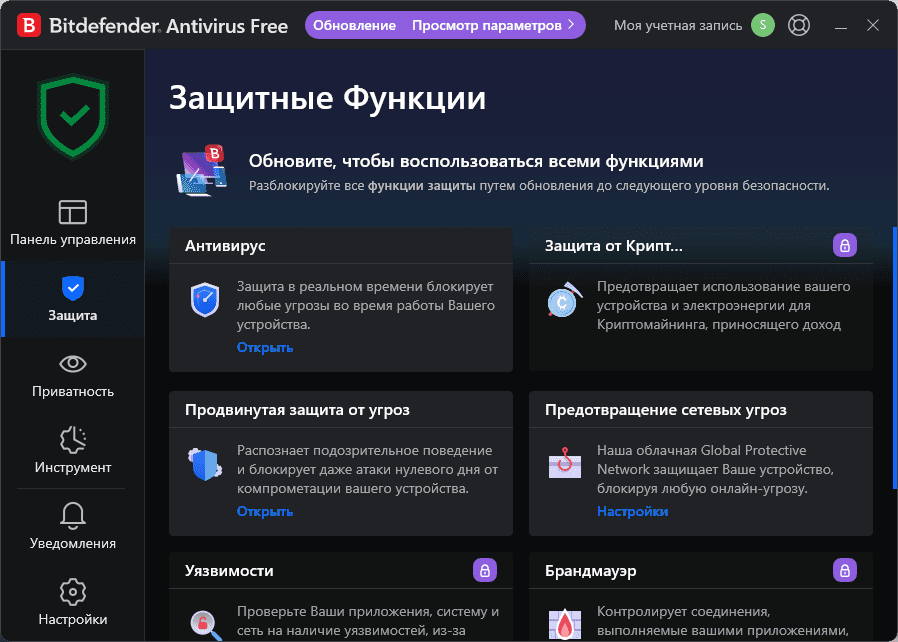
Task: Click the Обновите, чтобы воспользоваться всеми функциями banner
Action: tap(476, 162)
